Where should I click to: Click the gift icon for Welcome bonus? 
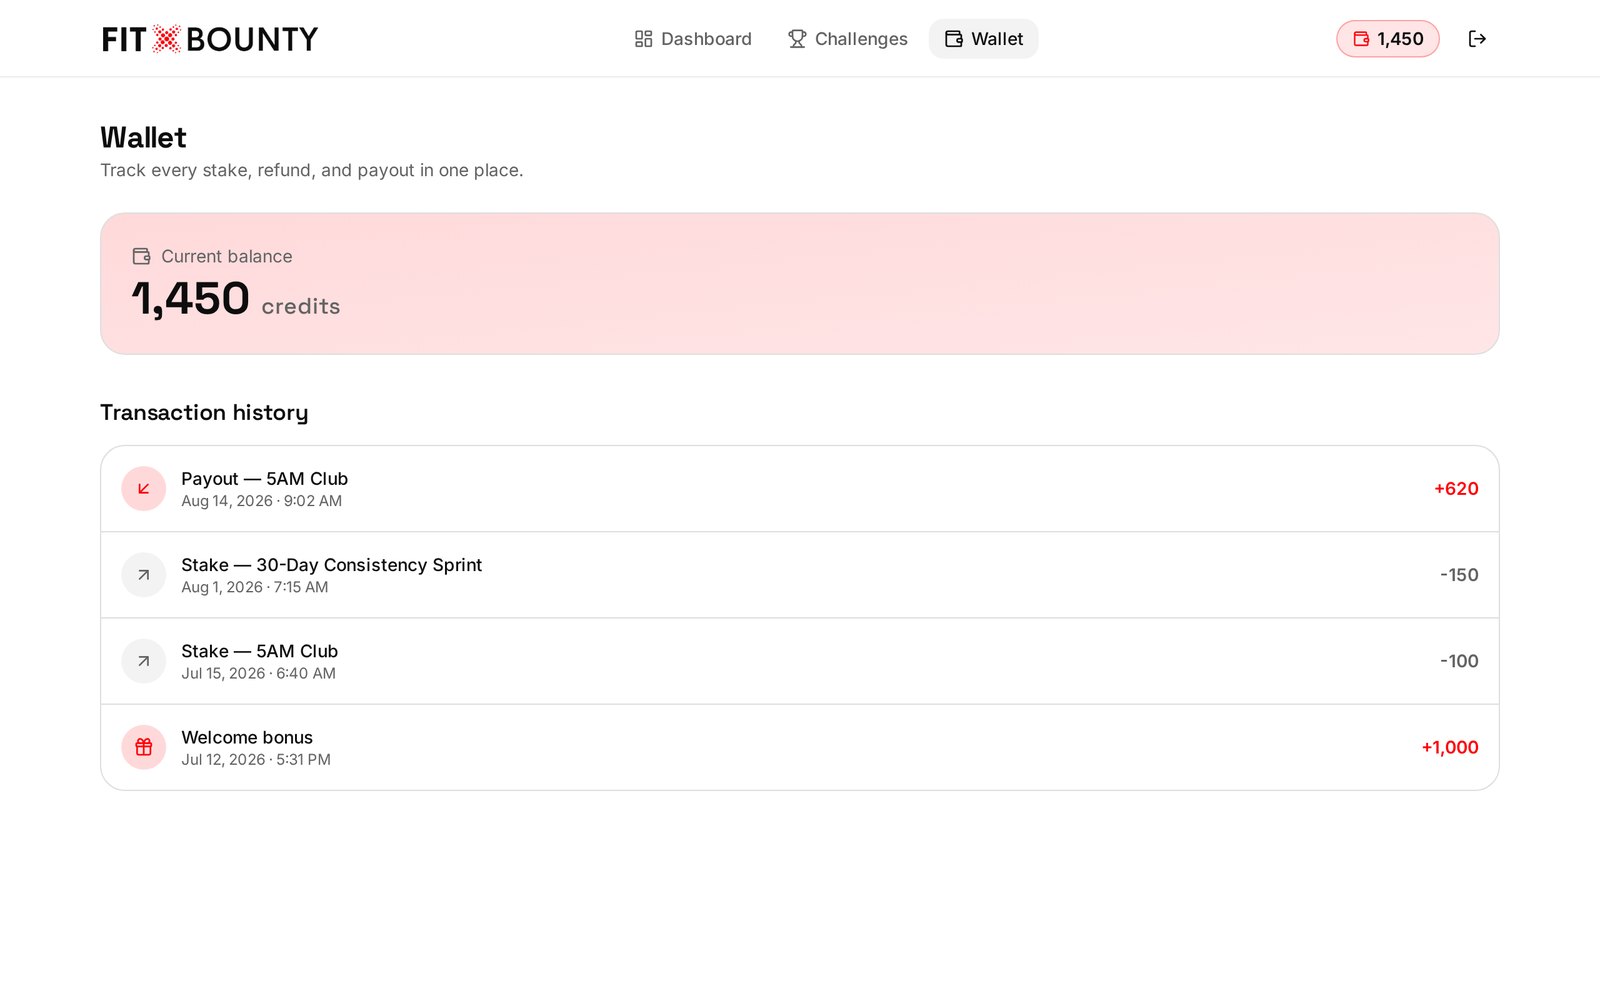(x=144, y=747)
